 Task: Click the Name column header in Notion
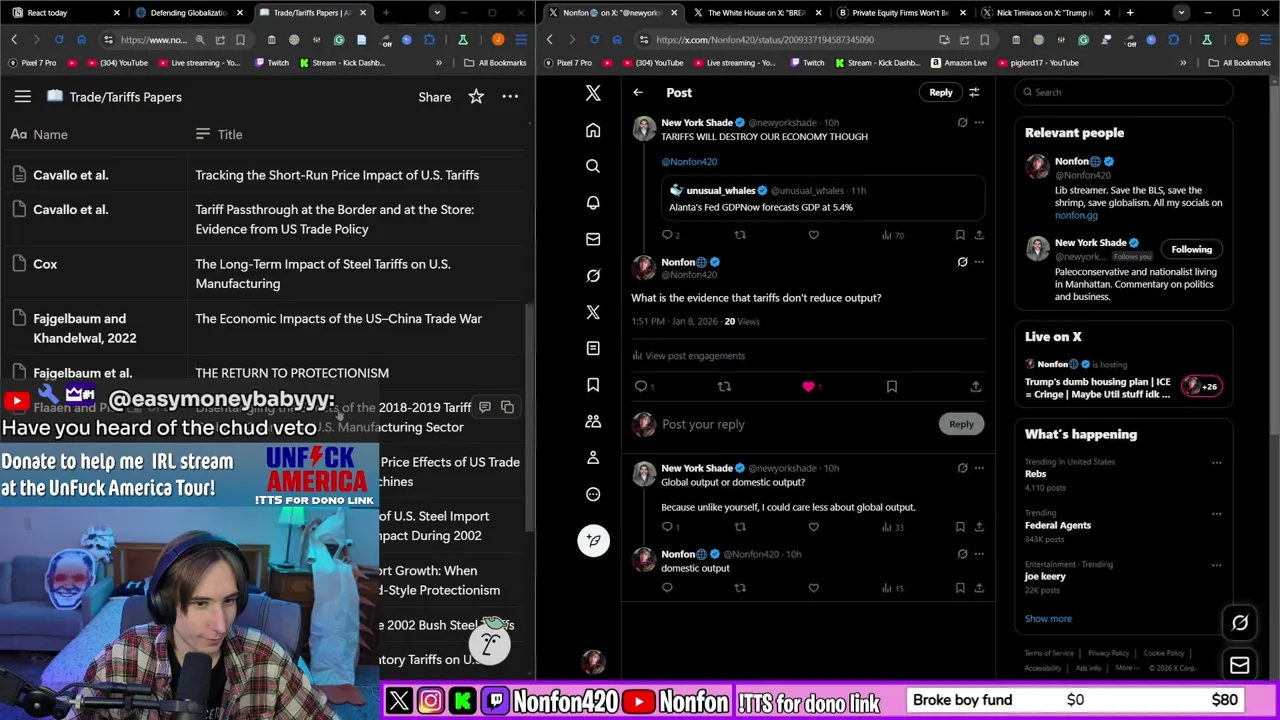50,134
